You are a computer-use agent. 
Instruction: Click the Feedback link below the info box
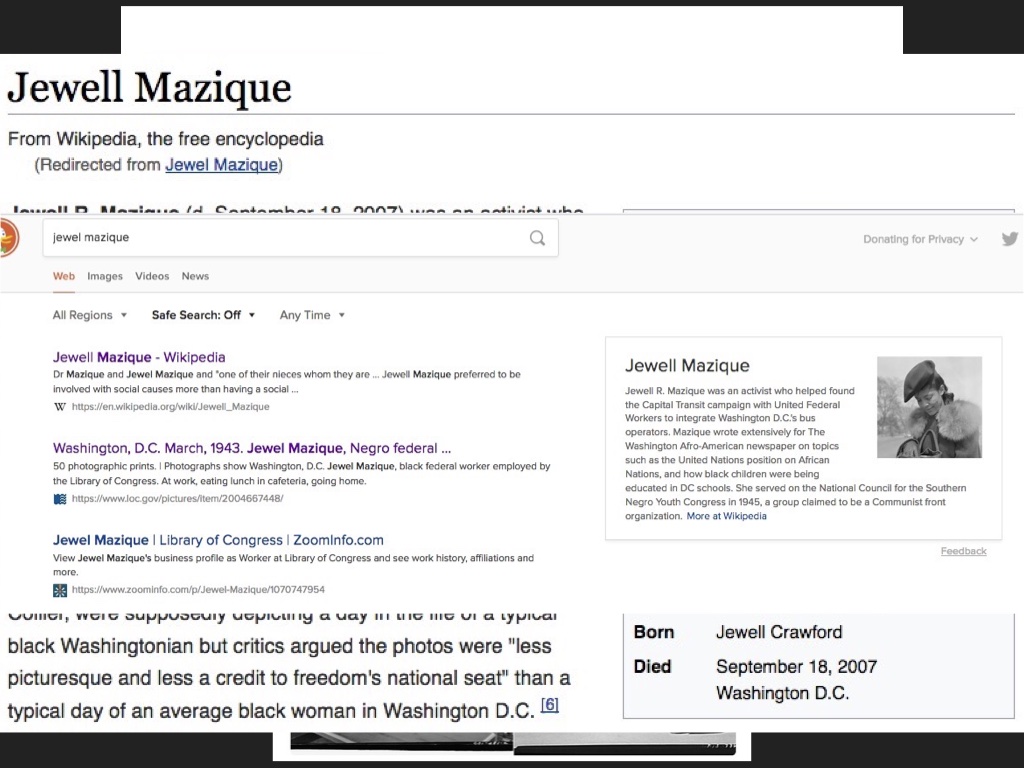point(963,551)
